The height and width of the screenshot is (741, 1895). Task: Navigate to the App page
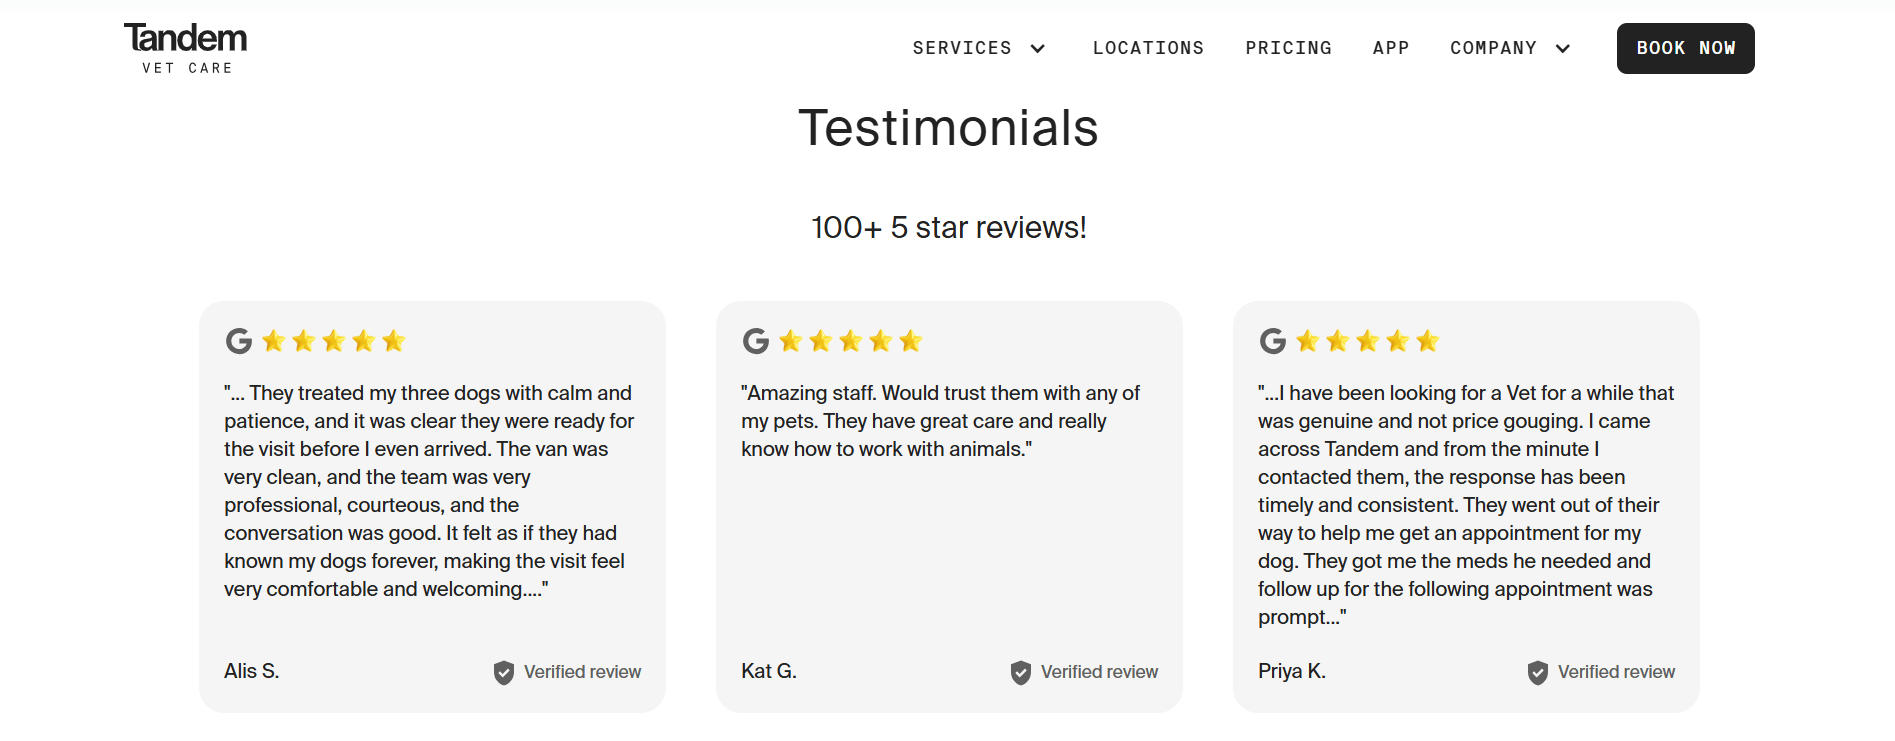[1391, 48]
